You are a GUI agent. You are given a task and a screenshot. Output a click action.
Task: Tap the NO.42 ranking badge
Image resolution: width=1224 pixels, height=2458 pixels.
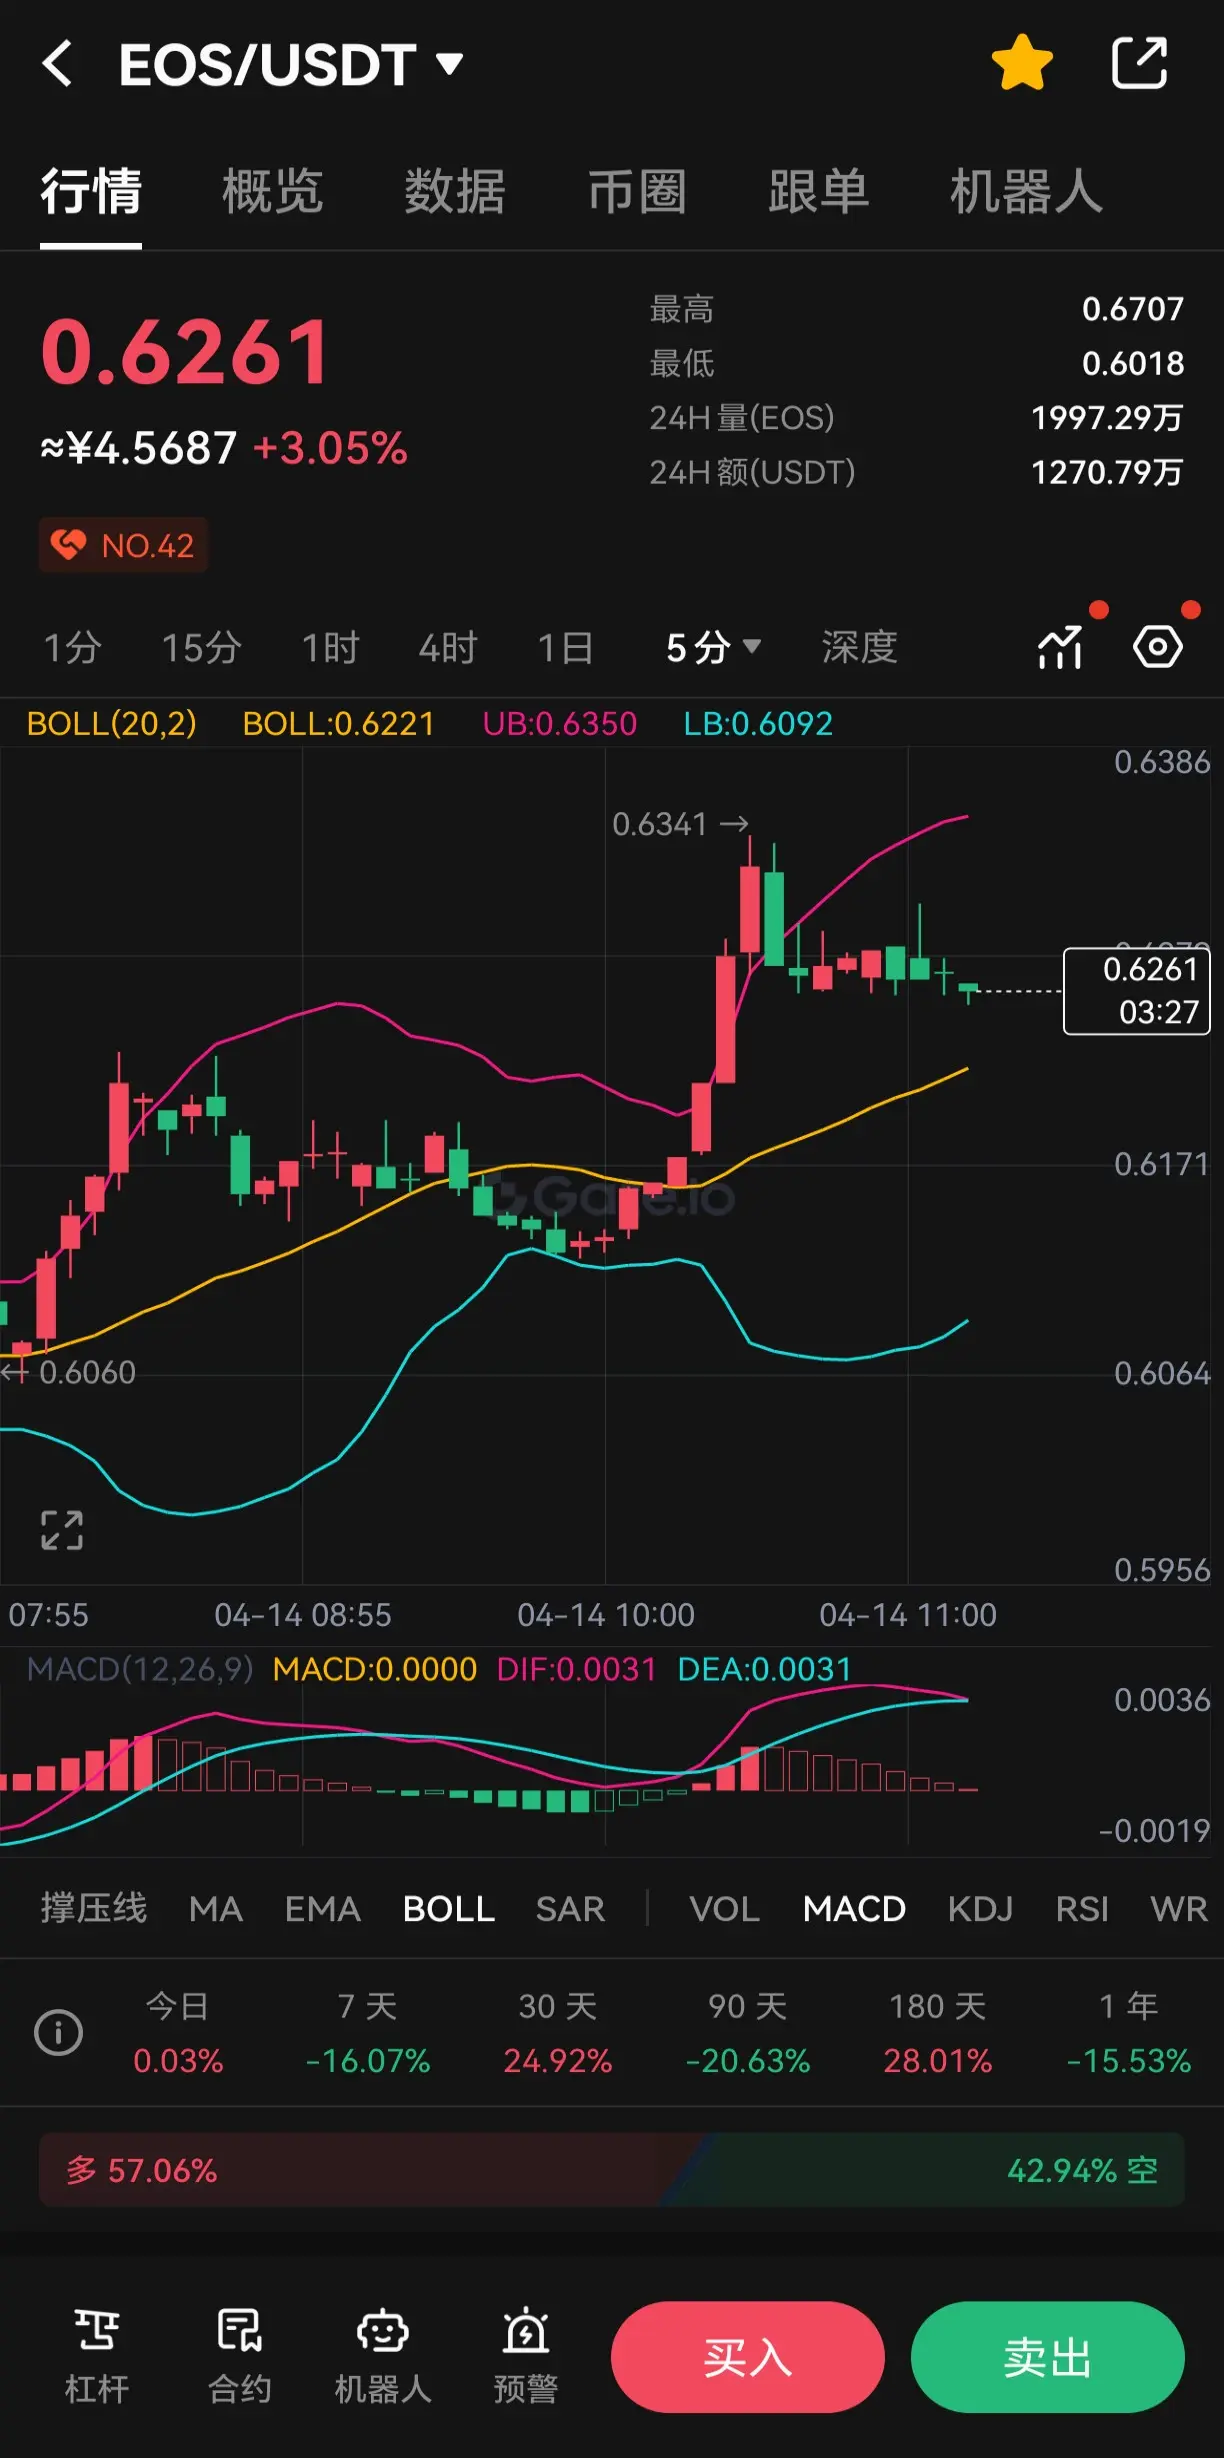(123, 545)
